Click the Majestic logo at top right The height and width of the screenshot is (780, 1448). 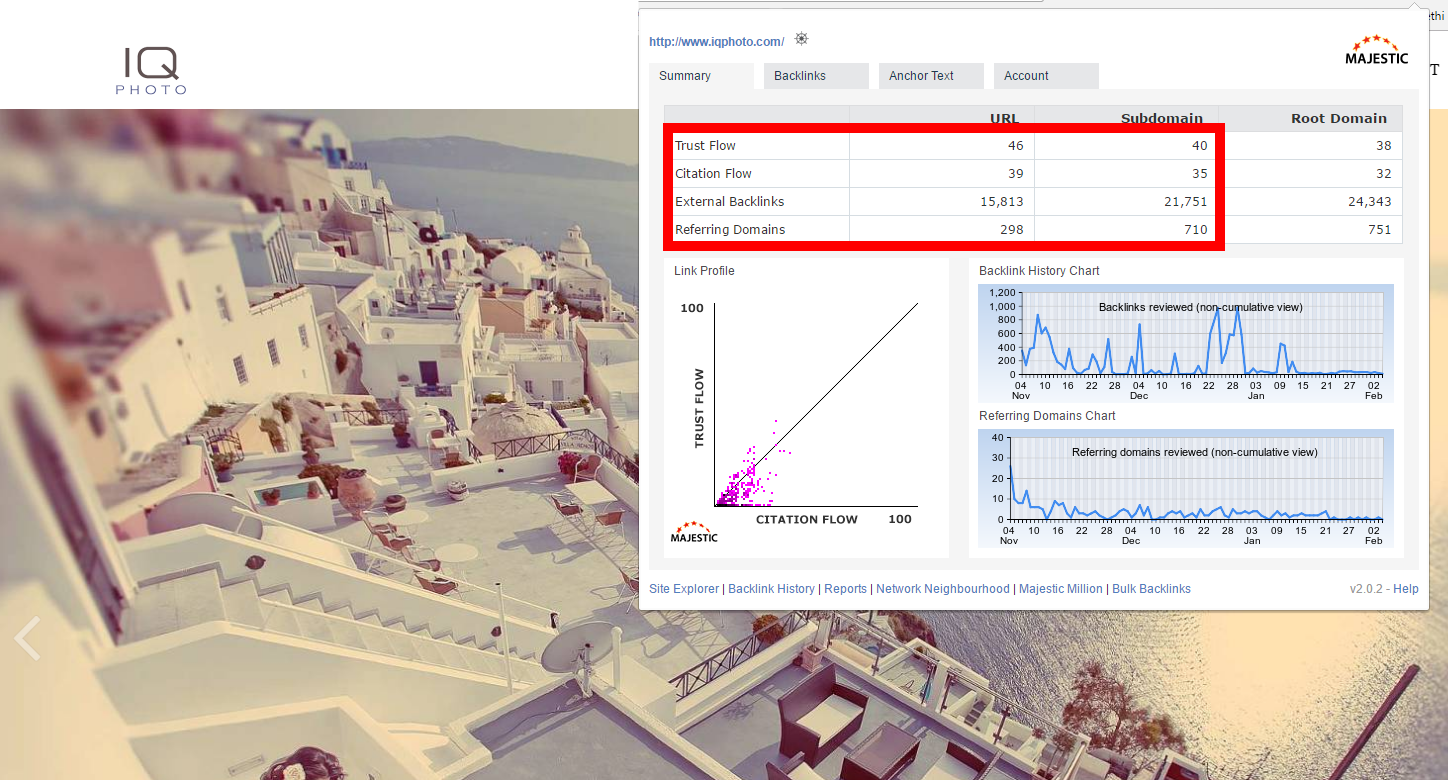point(1377,50)
